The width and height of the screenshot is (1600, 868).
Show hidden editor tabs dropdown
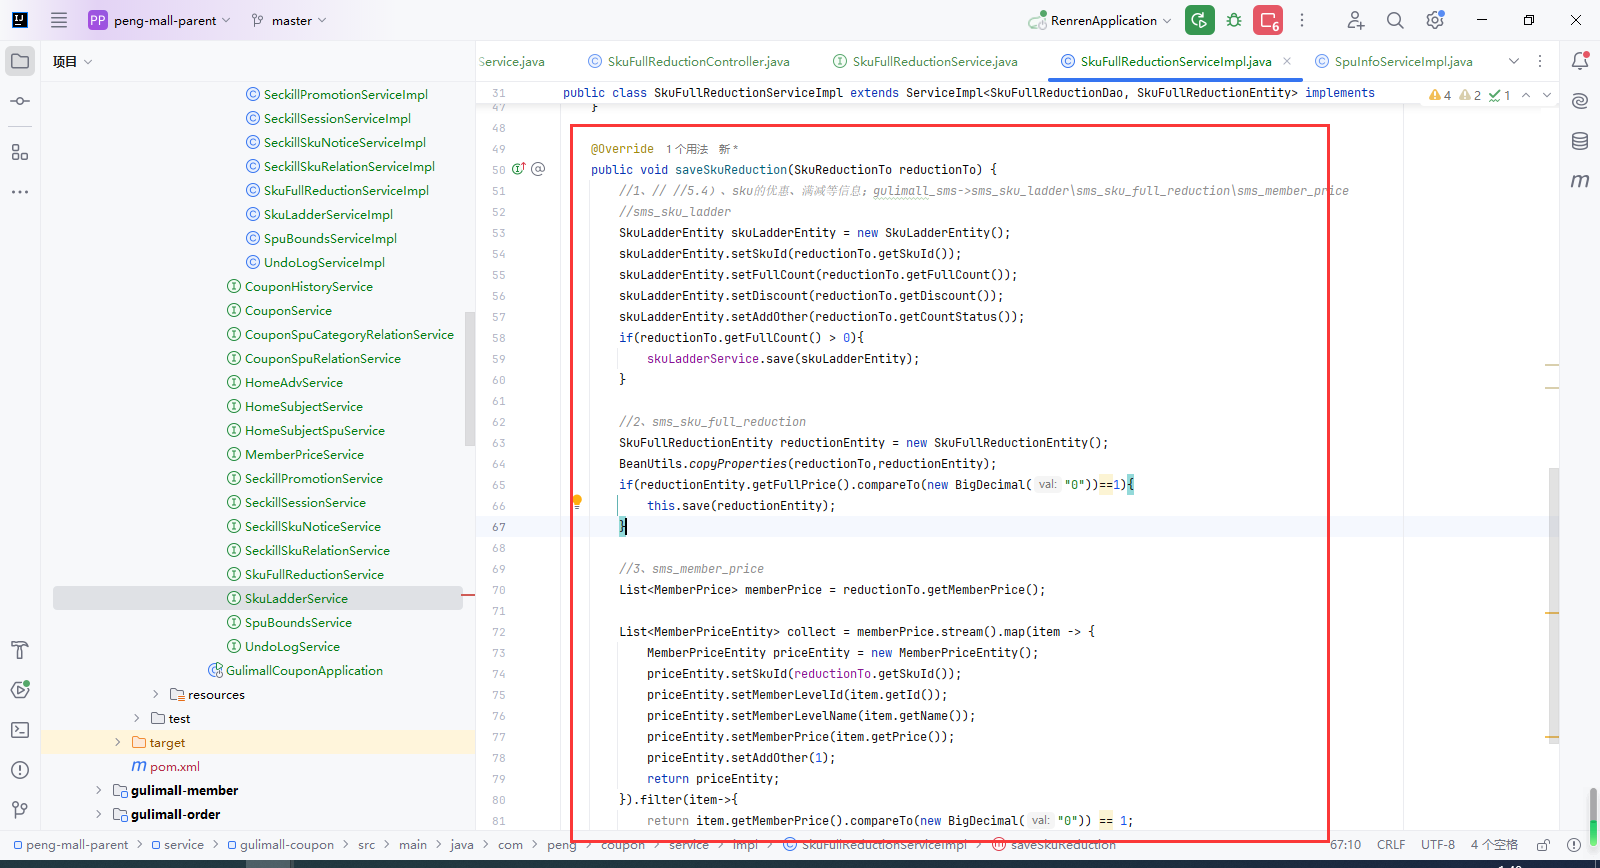(x=1514, y=61)
